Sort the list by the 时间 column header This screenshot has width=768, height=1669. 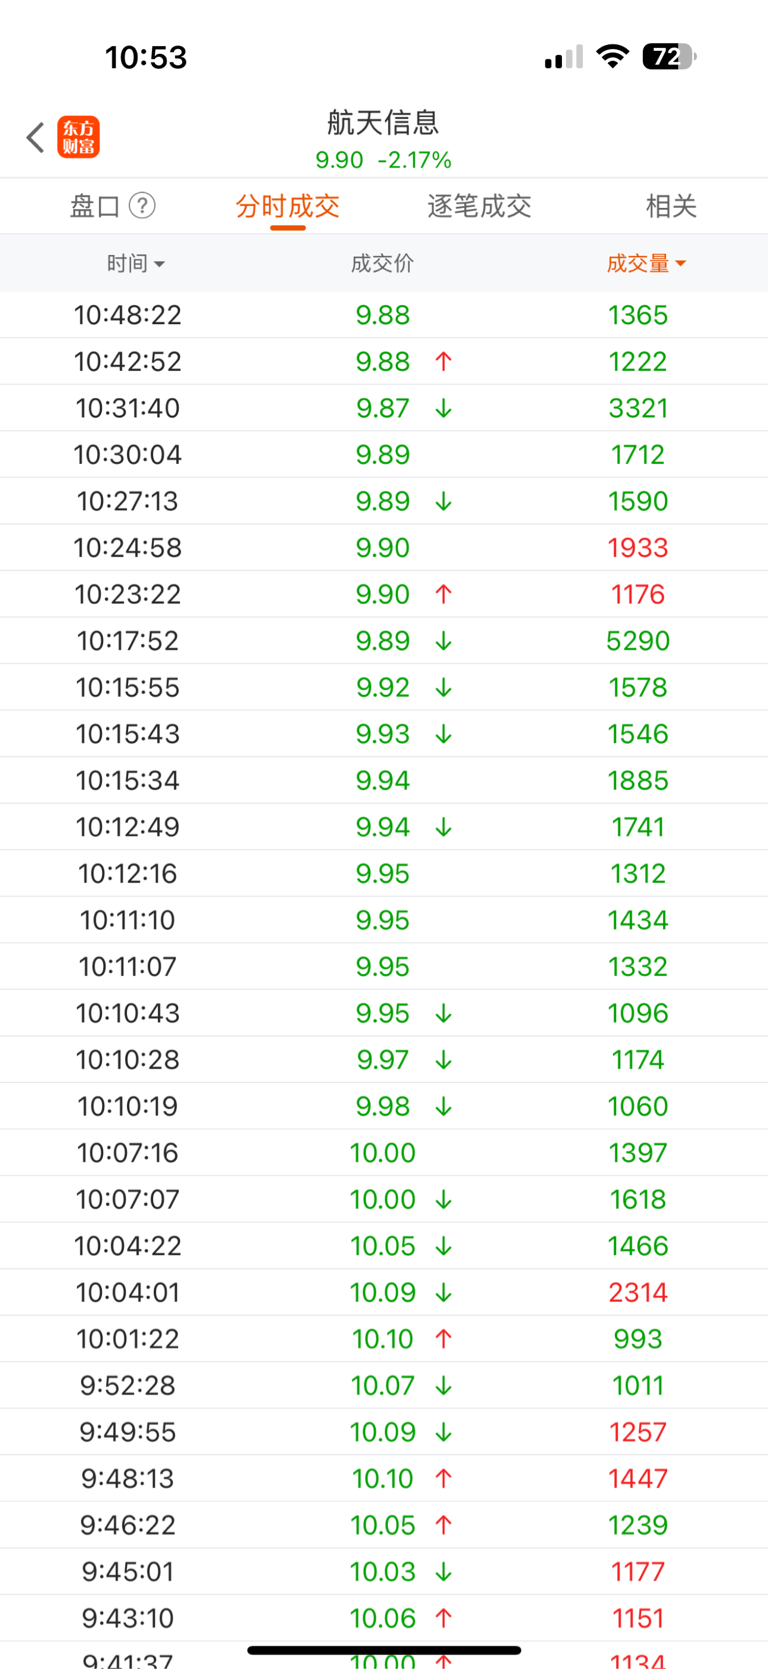pyautogui.click(x=135, y=263)
